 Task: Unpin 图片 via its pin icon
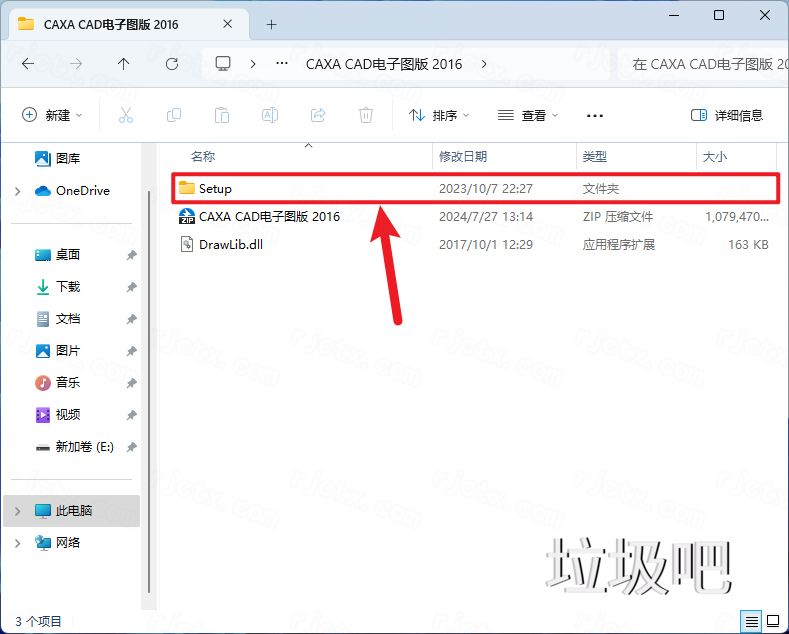(131, 351)
